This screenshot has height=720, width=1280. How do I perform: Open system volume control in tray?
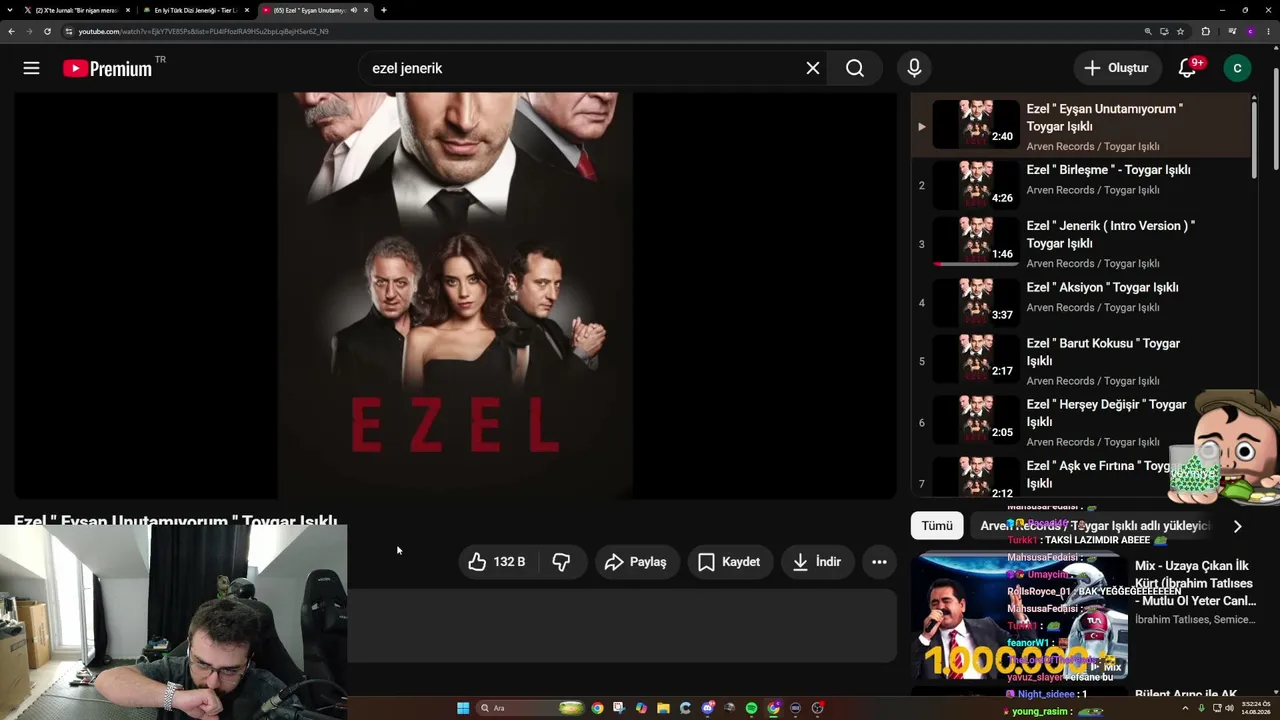pyautogui.click(x=1229, y=708)
